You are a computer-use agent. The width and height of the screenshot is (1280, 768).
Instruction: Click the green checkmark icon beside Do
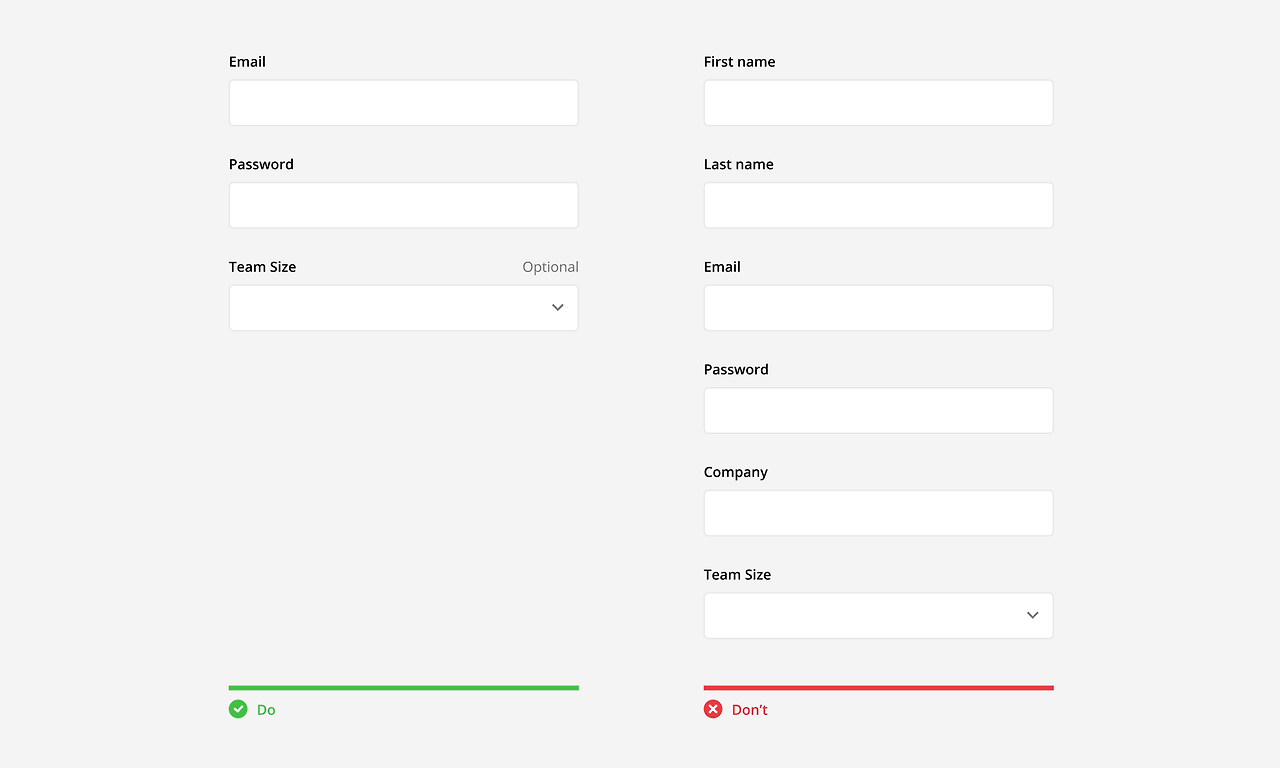point(238,709)
